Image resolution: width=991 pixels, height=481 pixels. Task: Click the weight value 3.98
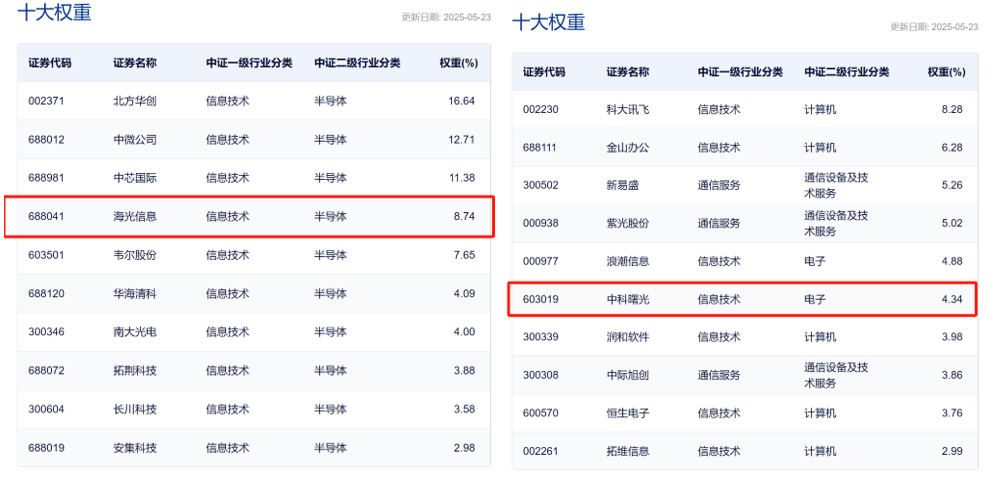click(x=952, y=337)
